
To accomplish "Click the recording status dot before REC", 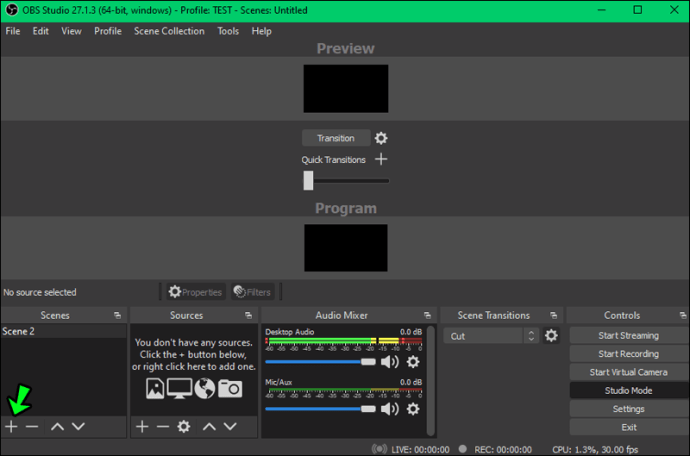I will [x=462, y=449].
